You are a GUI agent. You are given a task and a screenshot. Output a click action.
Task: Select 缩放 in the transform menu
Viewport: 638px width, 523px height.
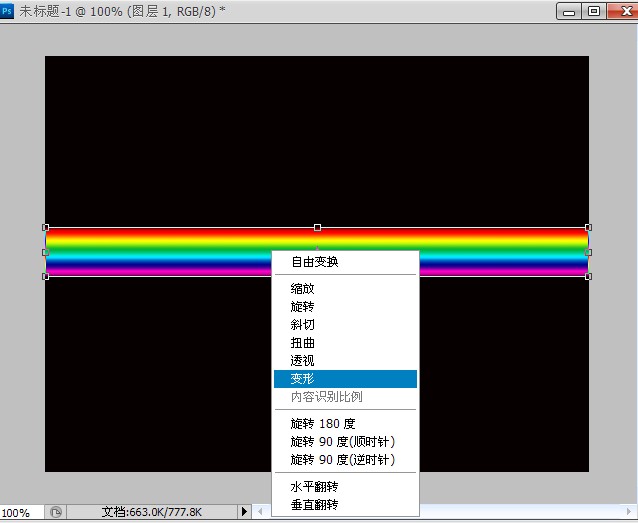345,289
